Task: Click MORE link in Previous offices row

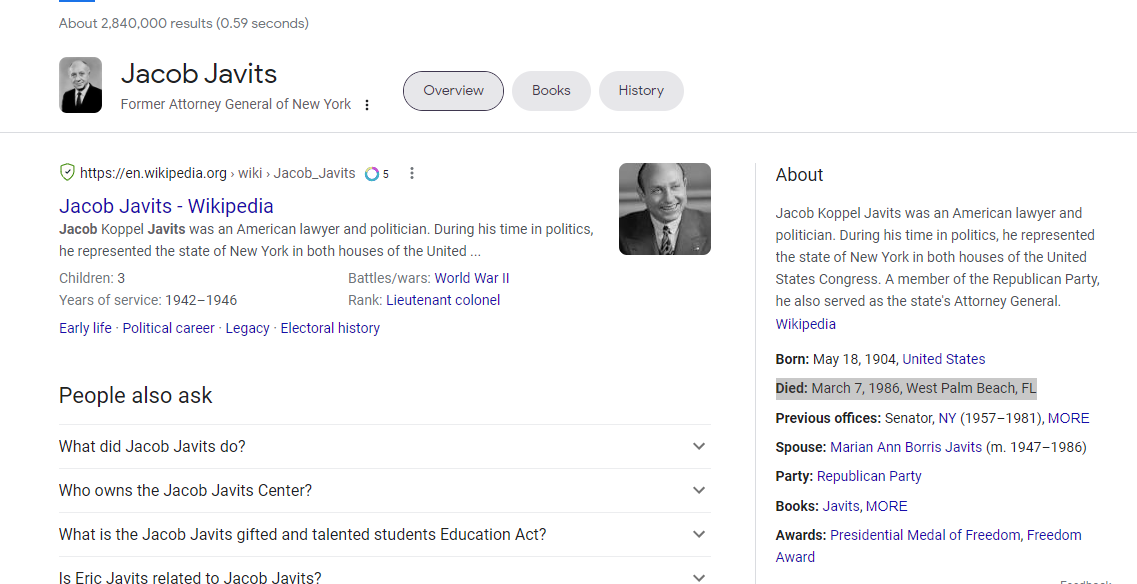Action: pyautogui.click(x=1068, y=418)
